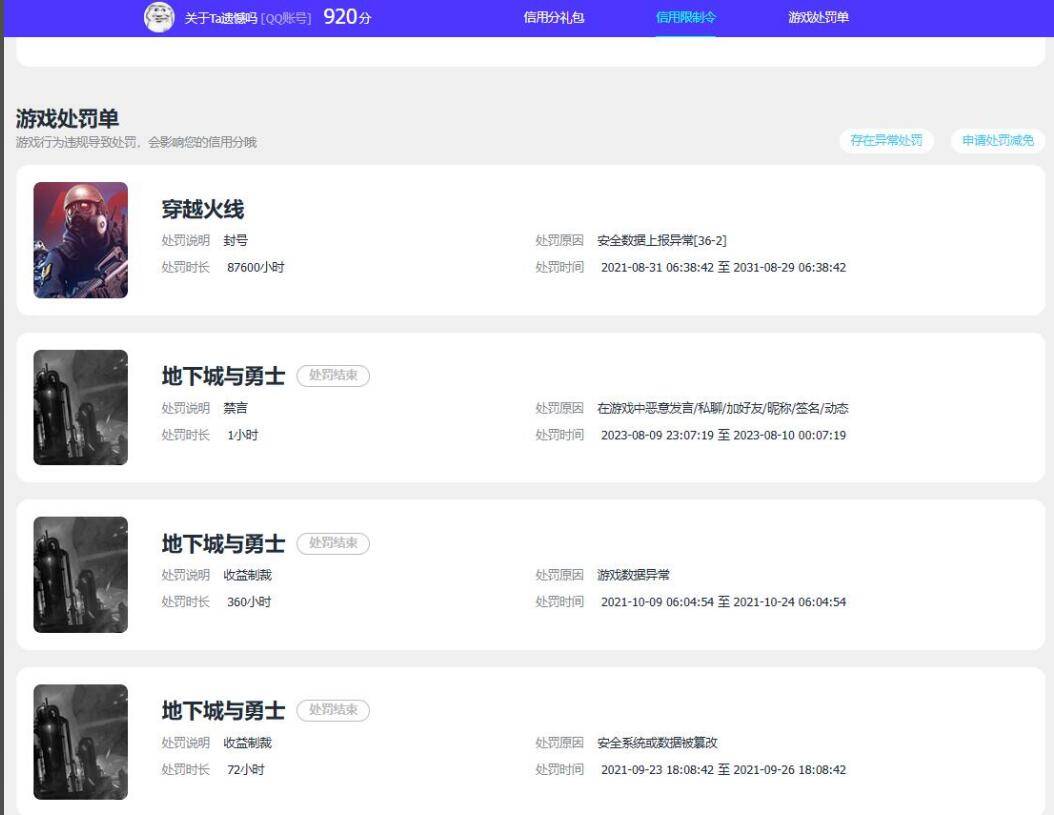Expand the 禁言 penalty entry

(x=527, y=407)
